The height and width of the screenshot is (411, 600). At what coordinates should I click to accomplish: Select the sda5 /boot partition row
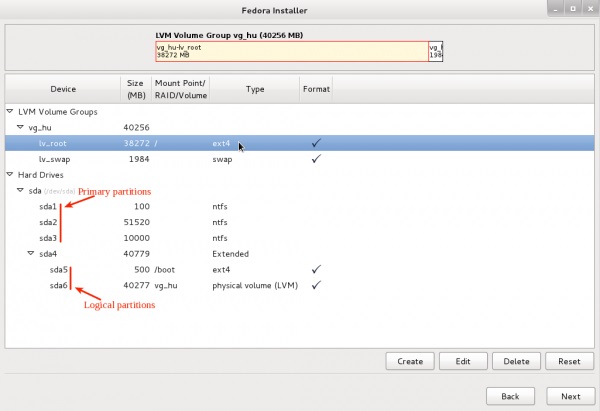(x=300, y=269)
